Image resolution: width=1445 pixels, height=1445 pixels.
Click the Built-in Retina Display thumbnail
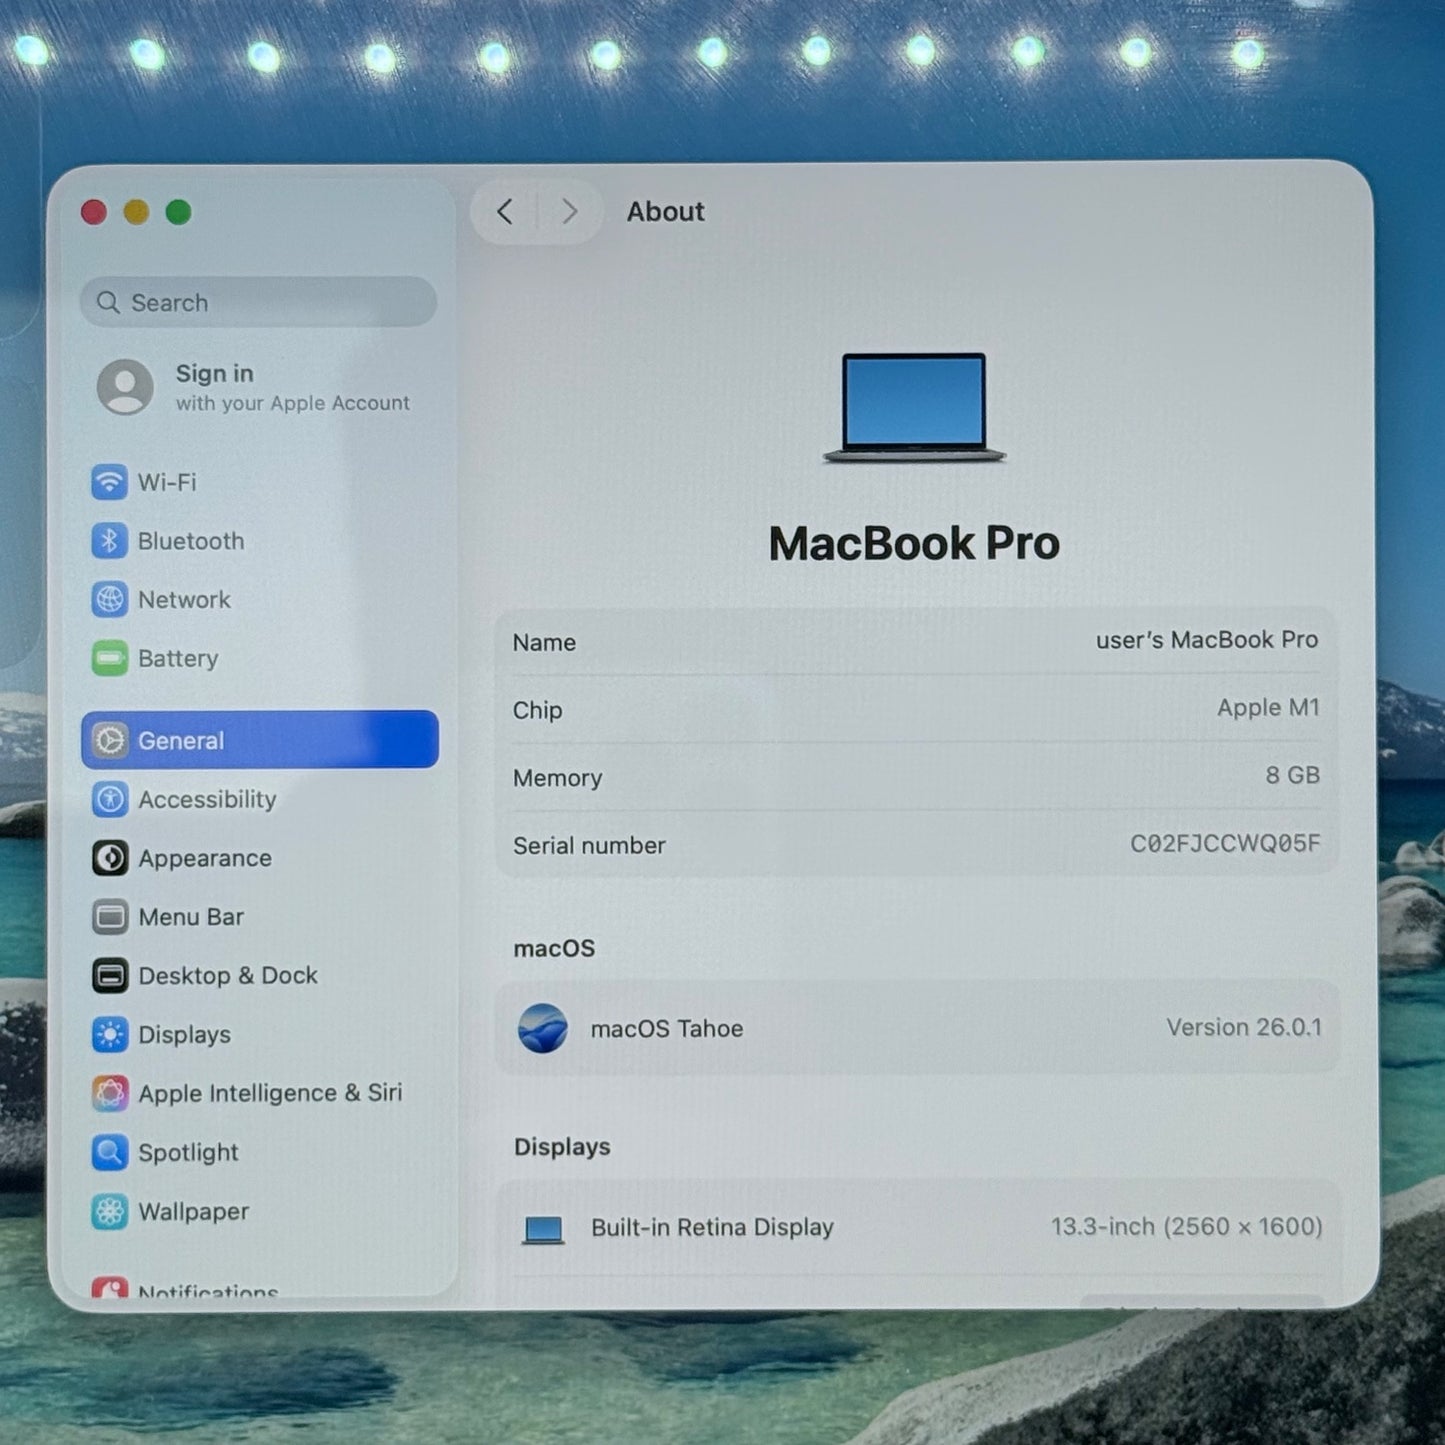(544, 1229)
